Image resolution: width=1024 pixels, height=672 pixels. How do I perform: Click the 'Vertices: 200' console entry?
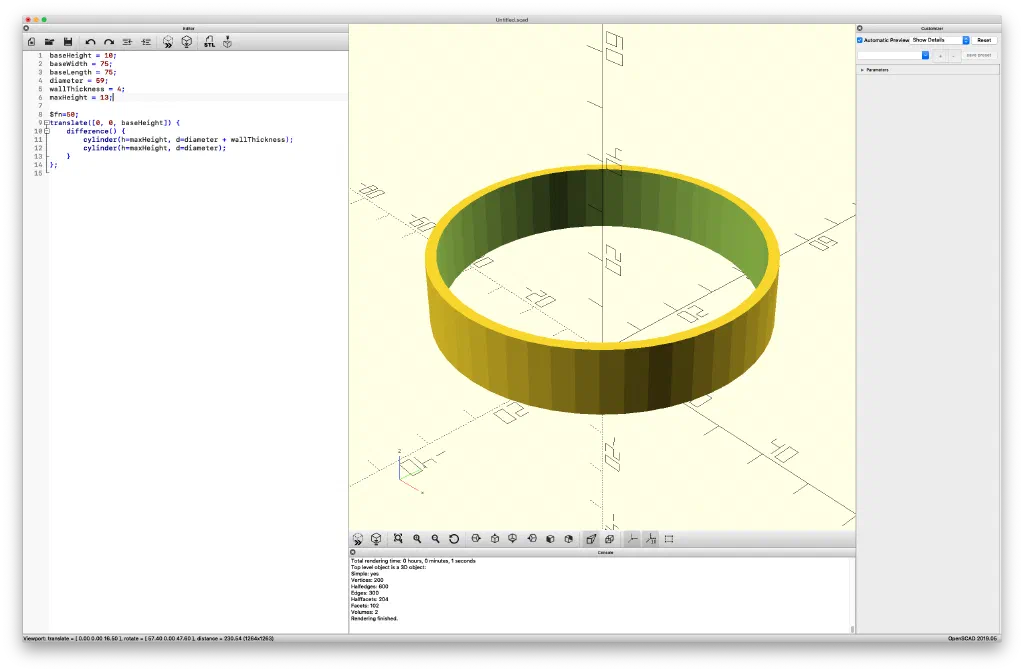point(367,580)
